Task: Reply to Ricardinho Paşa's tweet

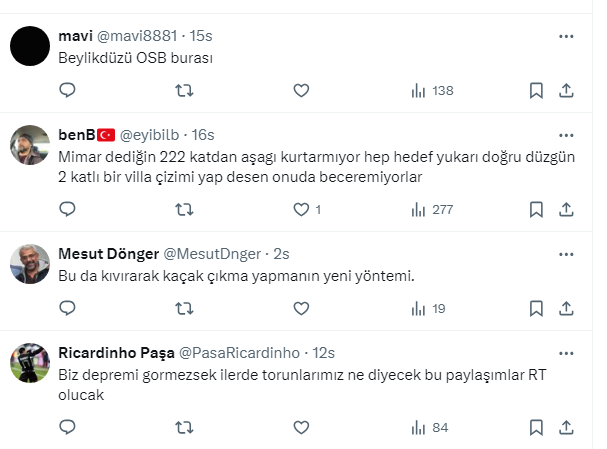Action: [x=67, y=427]
